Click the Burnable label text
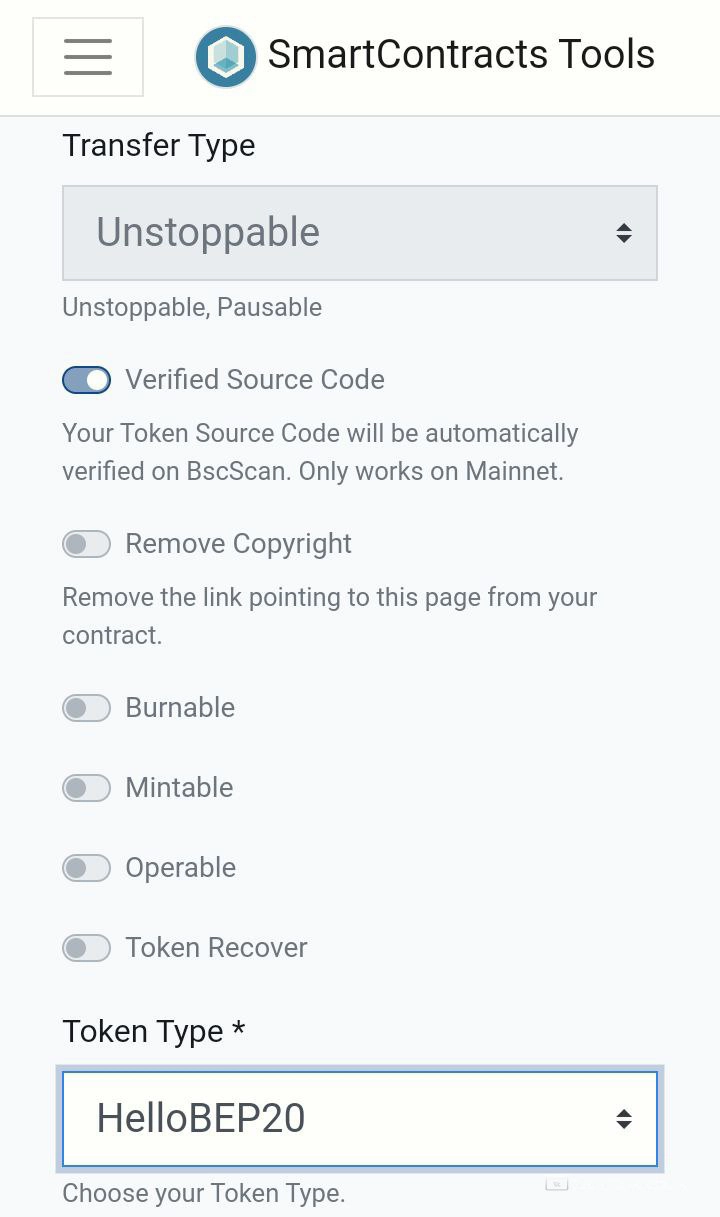The width and height of the screenshot is (720, 1217). point(180,708)
